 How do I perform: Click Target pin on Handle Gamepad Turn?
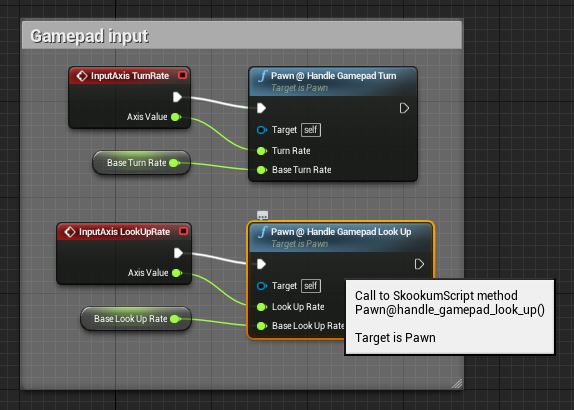coord(261,130)
